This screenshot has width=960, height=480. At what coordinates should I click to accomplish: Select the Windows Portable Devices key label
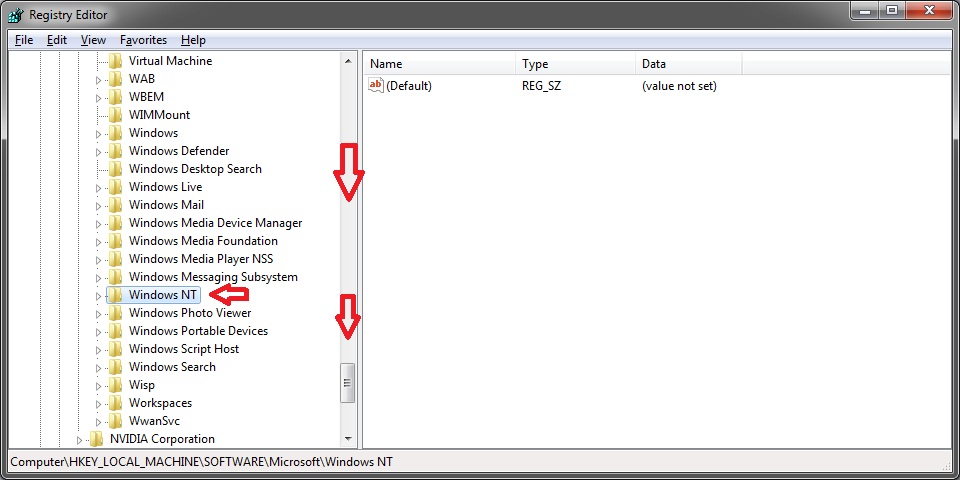click(198, 331)
